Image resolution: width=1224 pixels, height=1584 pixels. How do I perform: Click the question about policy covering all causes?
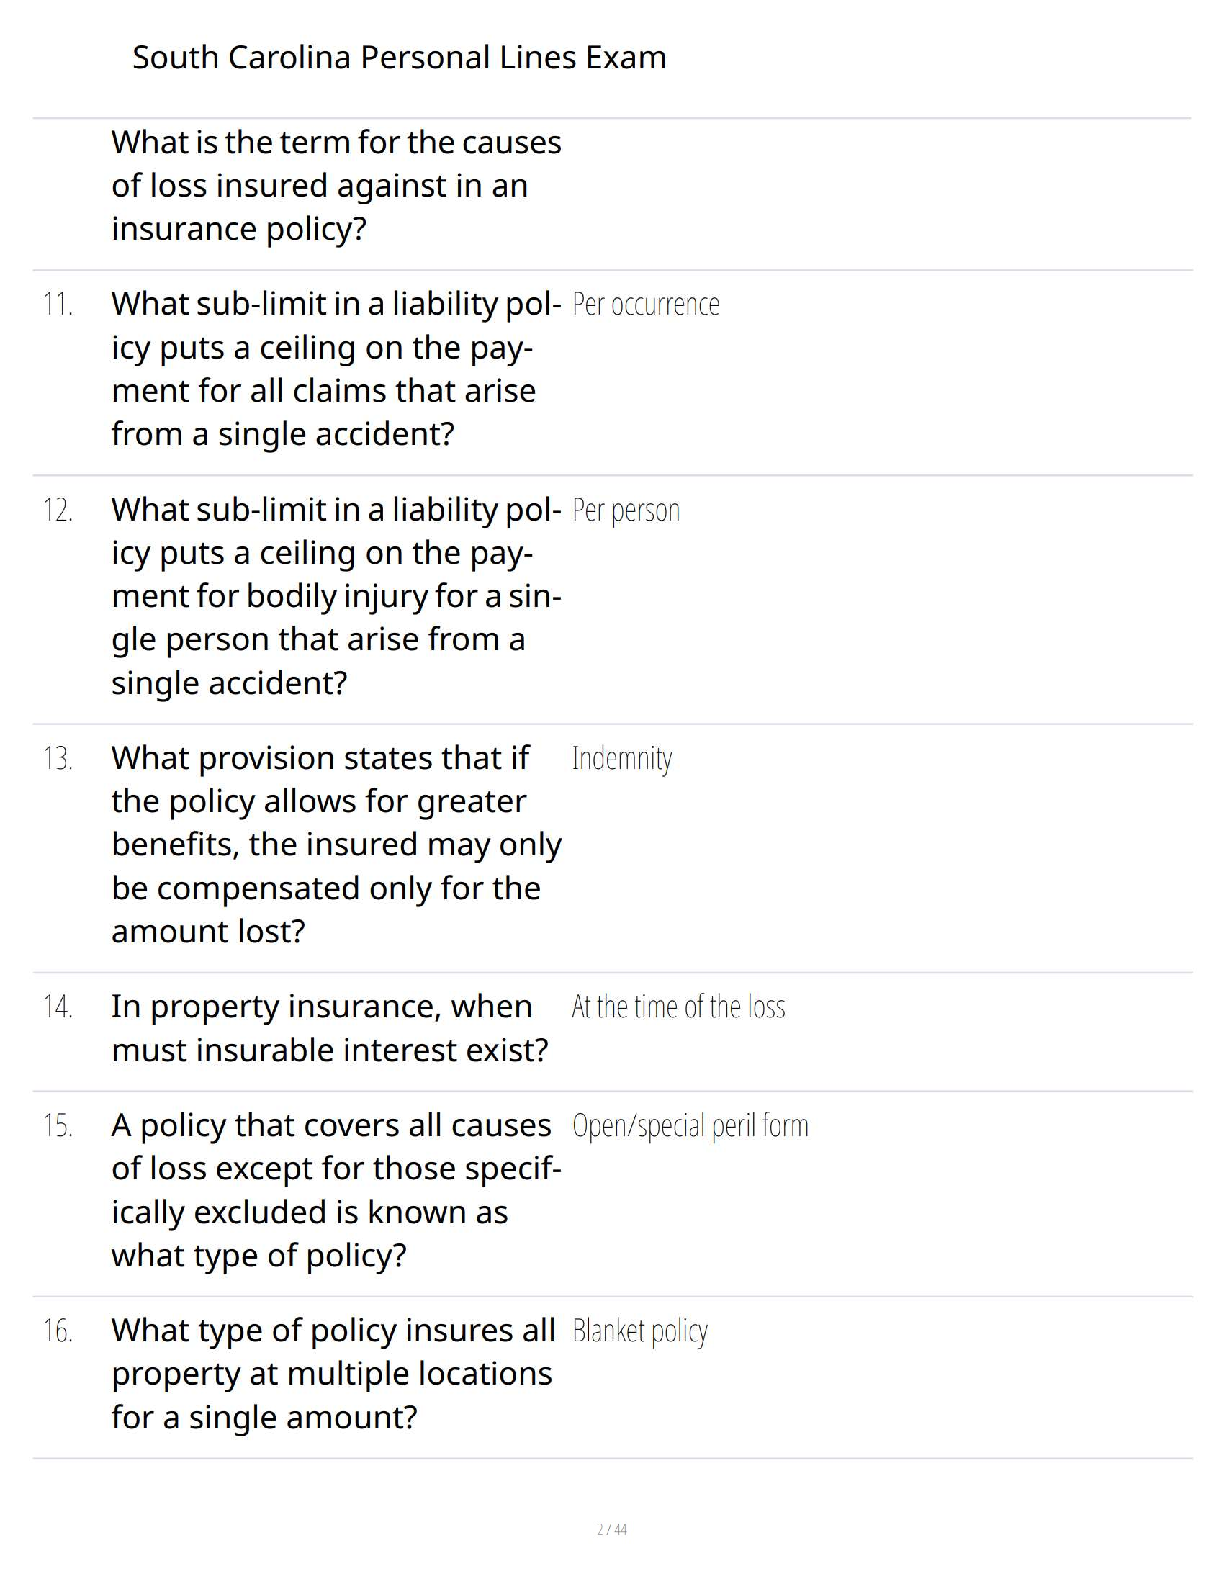336,1190
